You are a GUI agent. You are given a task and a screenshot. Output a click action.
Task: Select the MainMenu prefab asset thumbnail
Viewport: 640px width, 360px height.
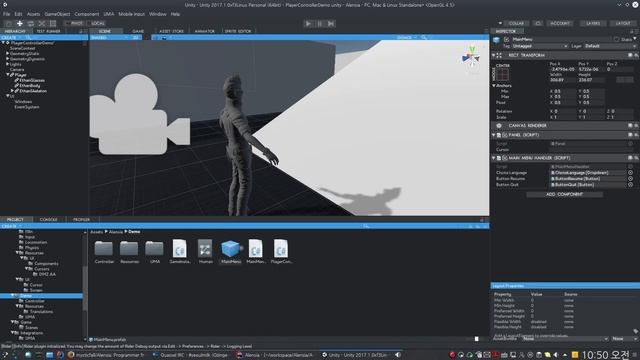(x=231, y=249)
